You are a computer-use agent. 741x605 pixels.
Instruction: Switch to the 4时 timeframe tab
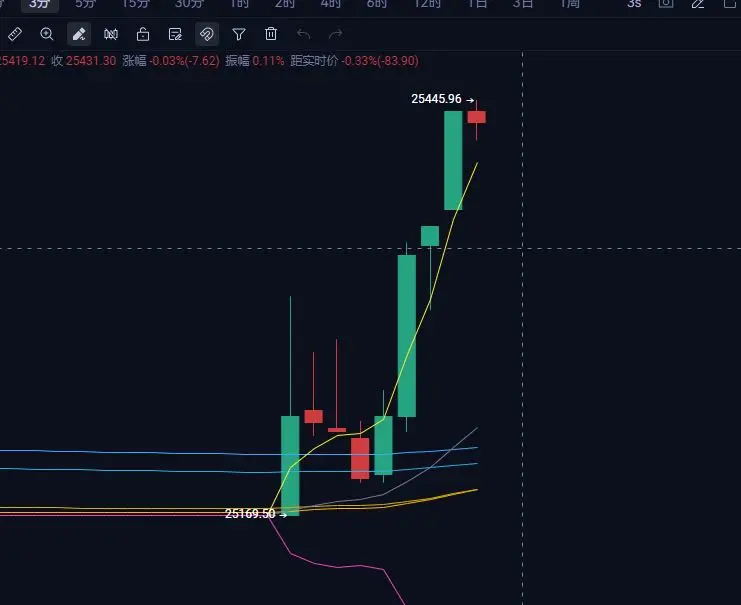[x=331, y=4]
